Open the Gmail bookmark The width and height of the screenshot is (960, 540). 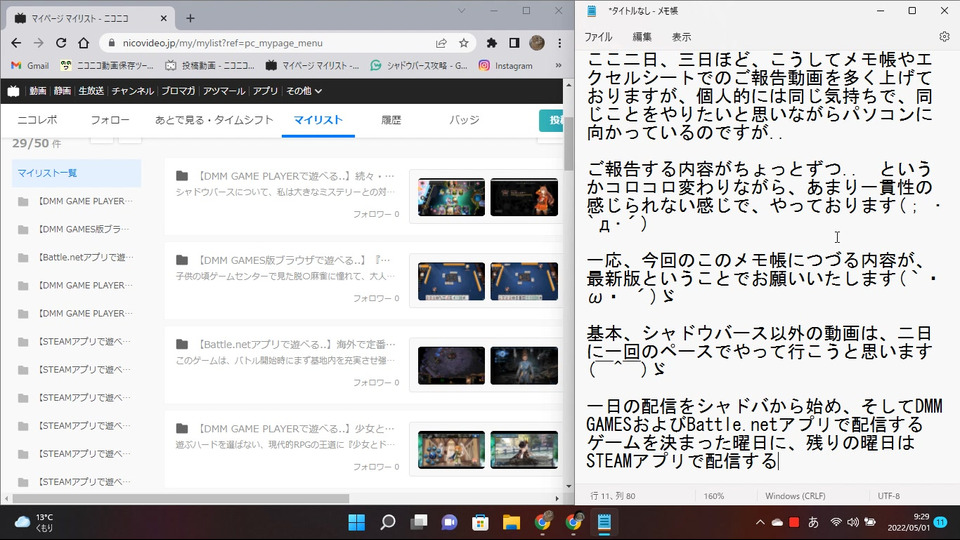(x=30, y=66)
